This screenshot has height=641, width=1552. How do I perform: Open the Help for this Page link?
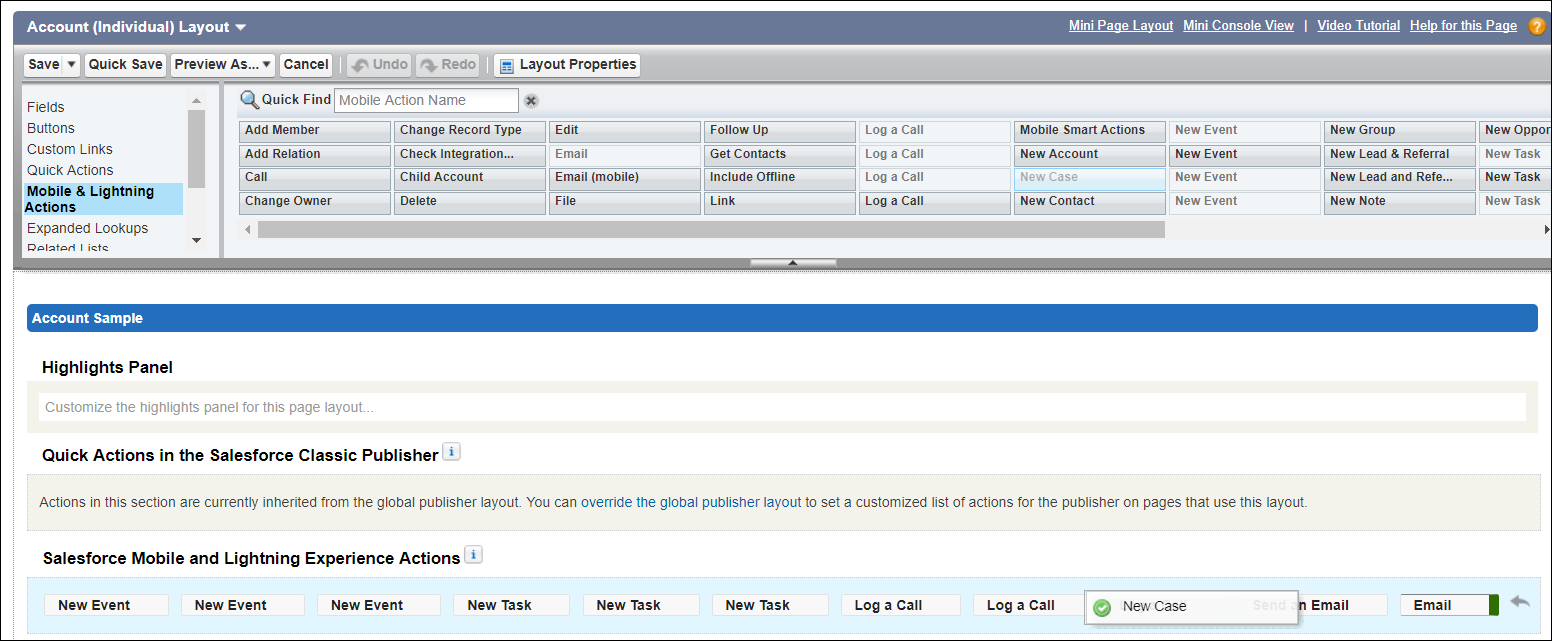pos(1463,26)
